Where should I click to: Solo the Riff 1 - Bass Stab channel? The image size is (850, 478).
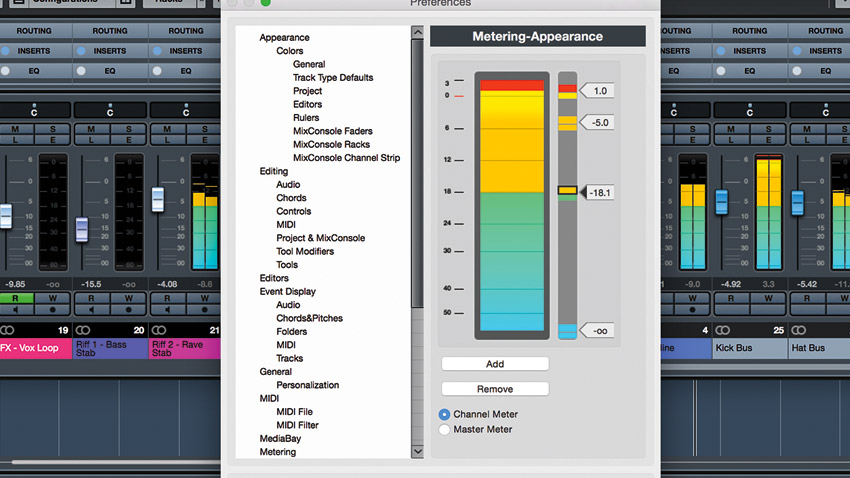[x=128, y=129]
